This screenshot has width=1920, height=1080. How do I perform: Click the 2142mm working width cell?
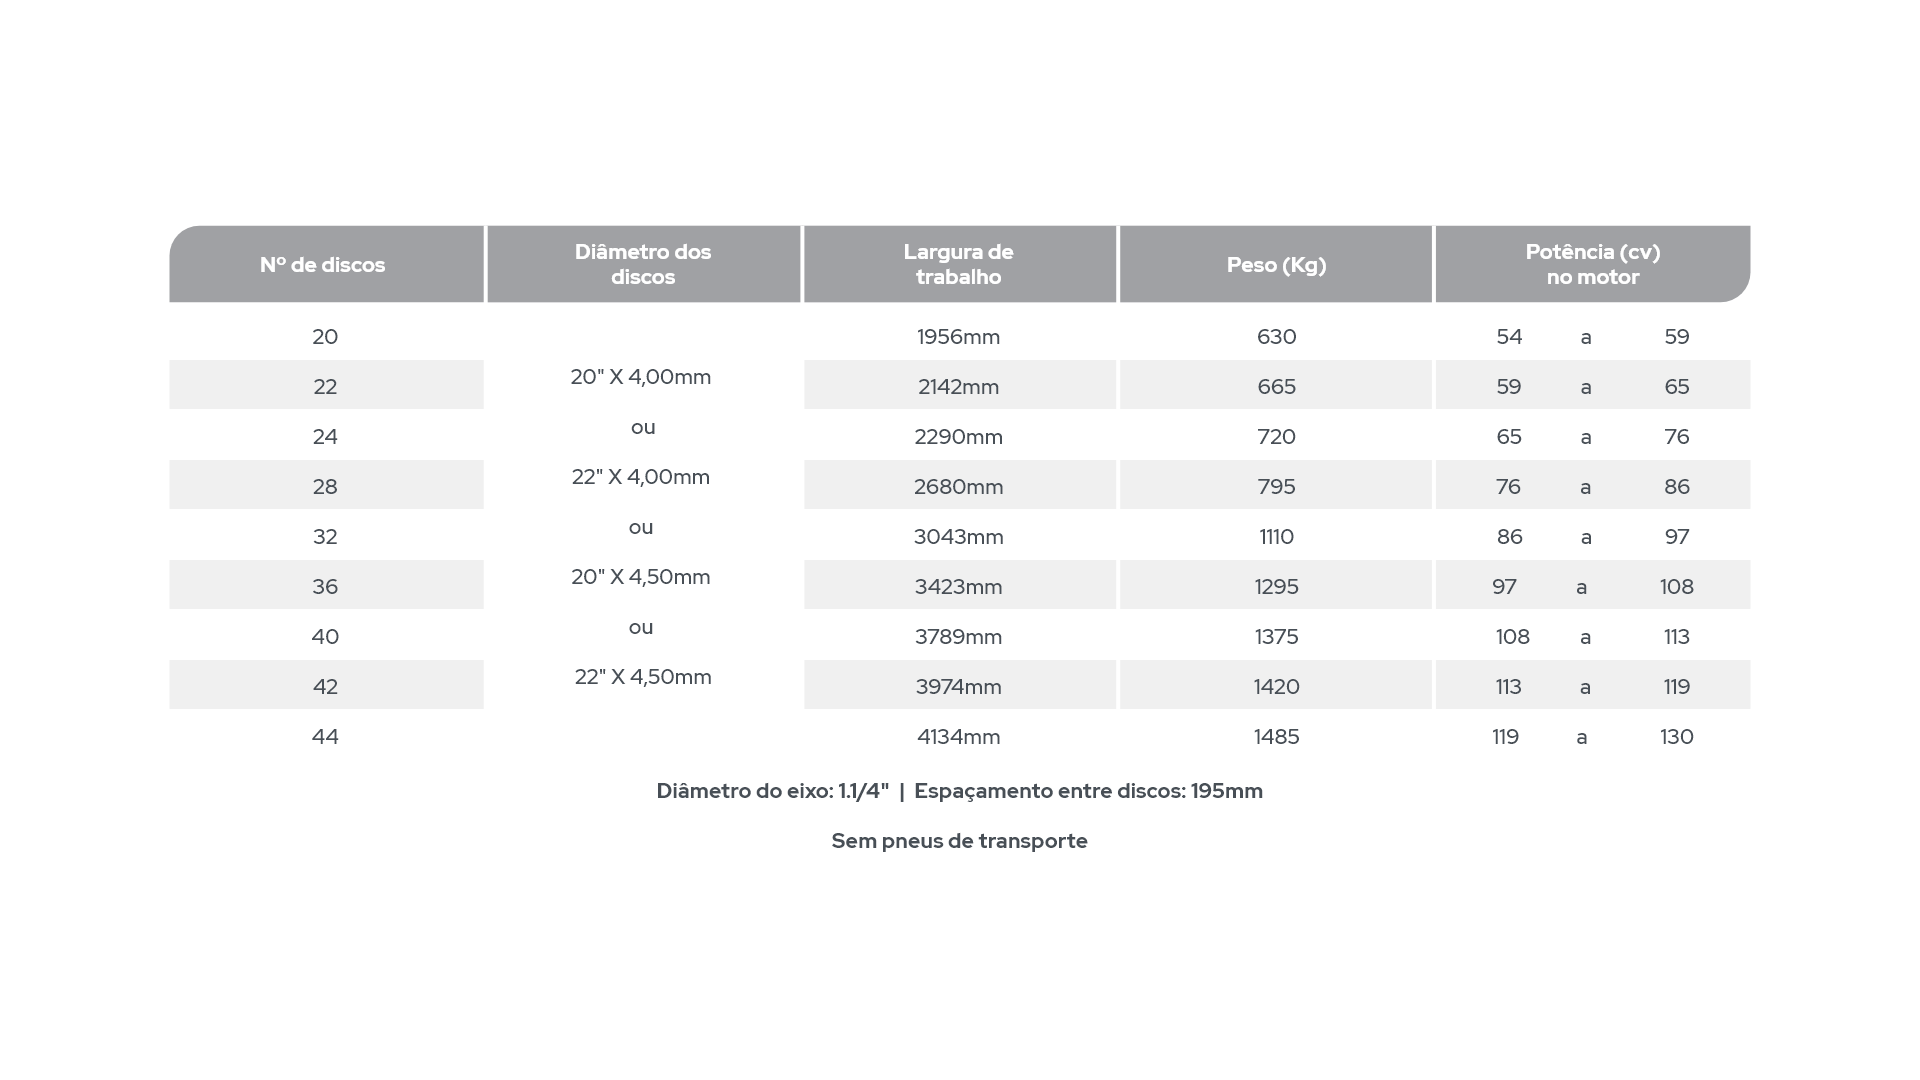[x=959, y=385]
